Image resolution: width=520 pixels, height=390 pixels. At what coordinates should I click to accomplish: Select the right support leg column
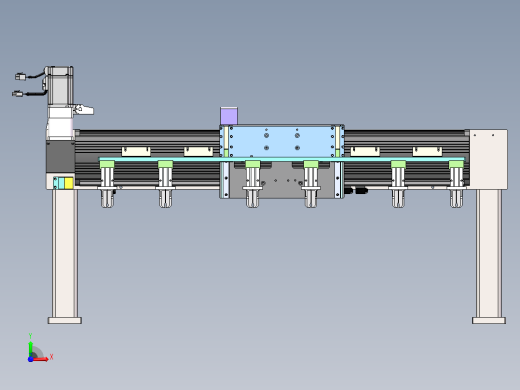[489, 253]
